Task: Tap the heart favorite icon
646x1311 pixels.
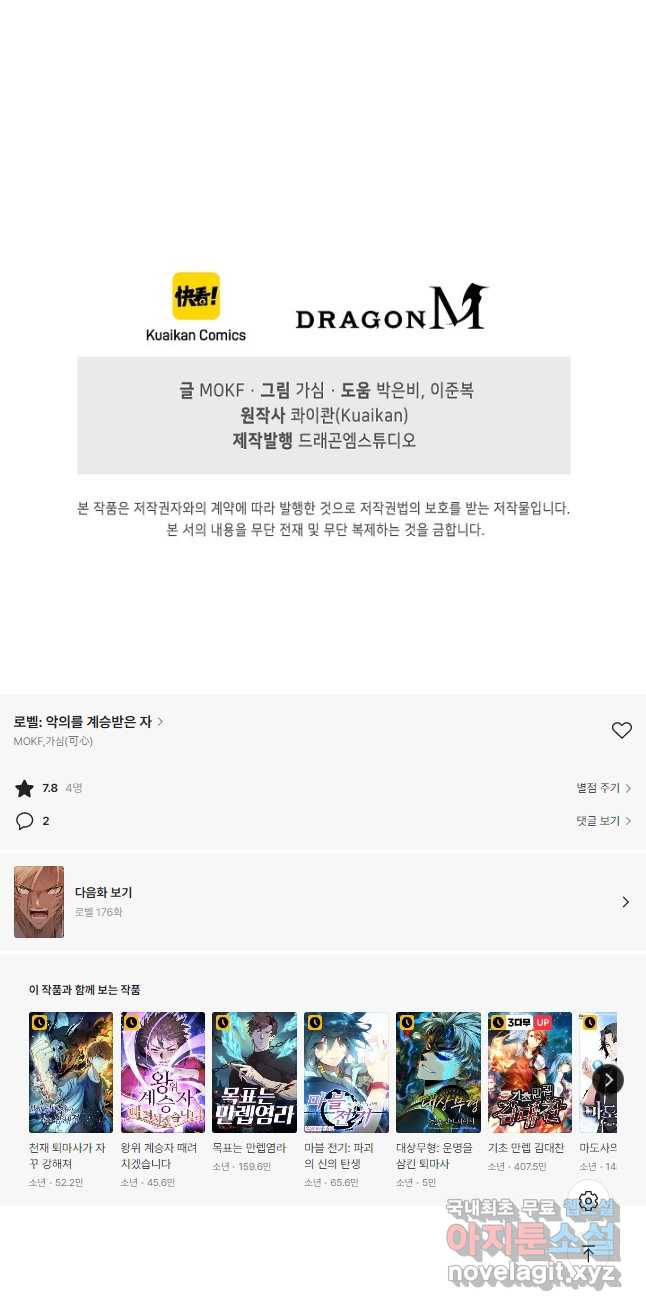Action: click(621, 730)
